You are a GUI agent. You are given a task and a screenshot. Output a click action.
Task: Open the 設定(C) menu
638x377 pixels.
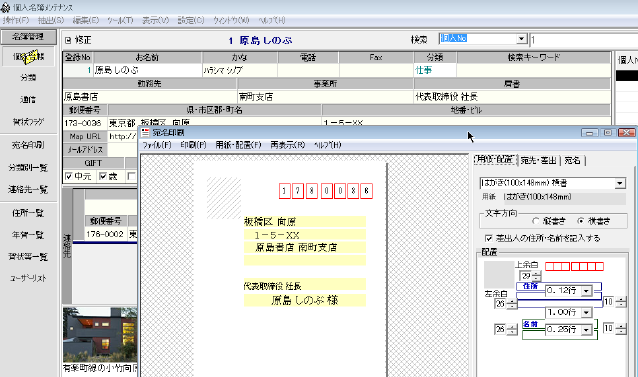tap(191, 20)
